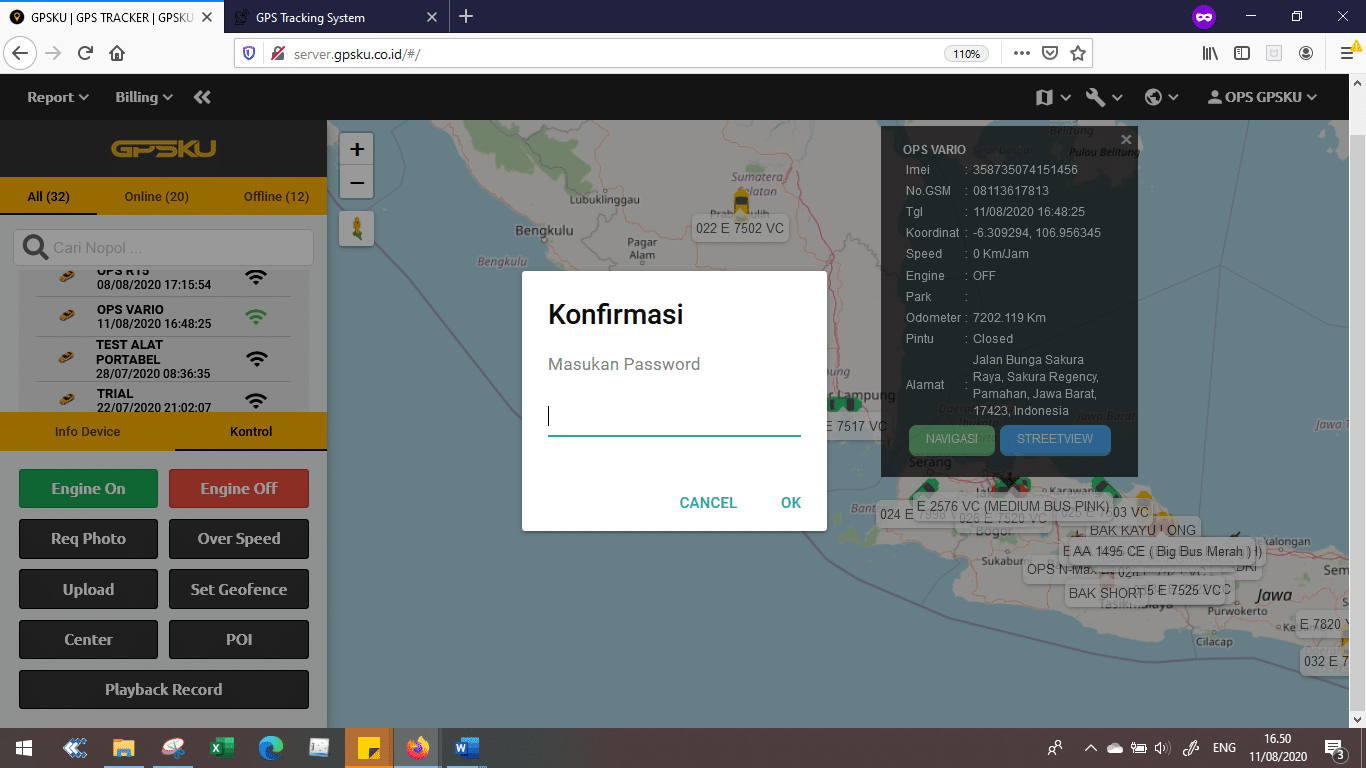Click the map zoom out minus button
Image resolution: width=1366 pixels, height=768 pixels.
(x=357, y=183)
